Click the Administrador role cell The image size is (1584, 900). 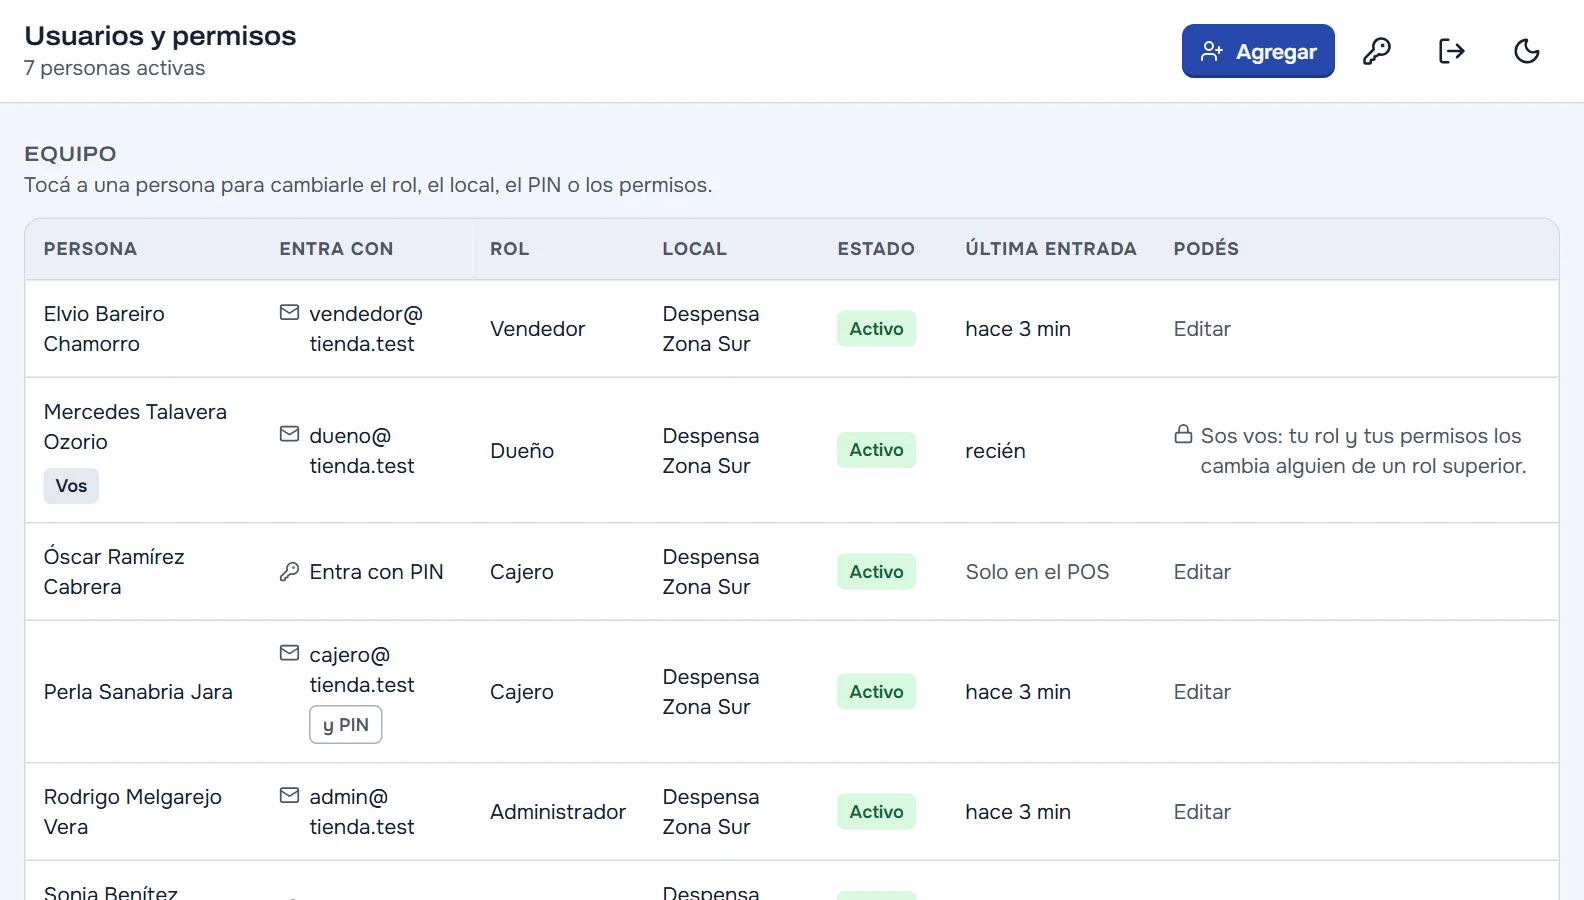pyautogui.click(x=558, y=812)
